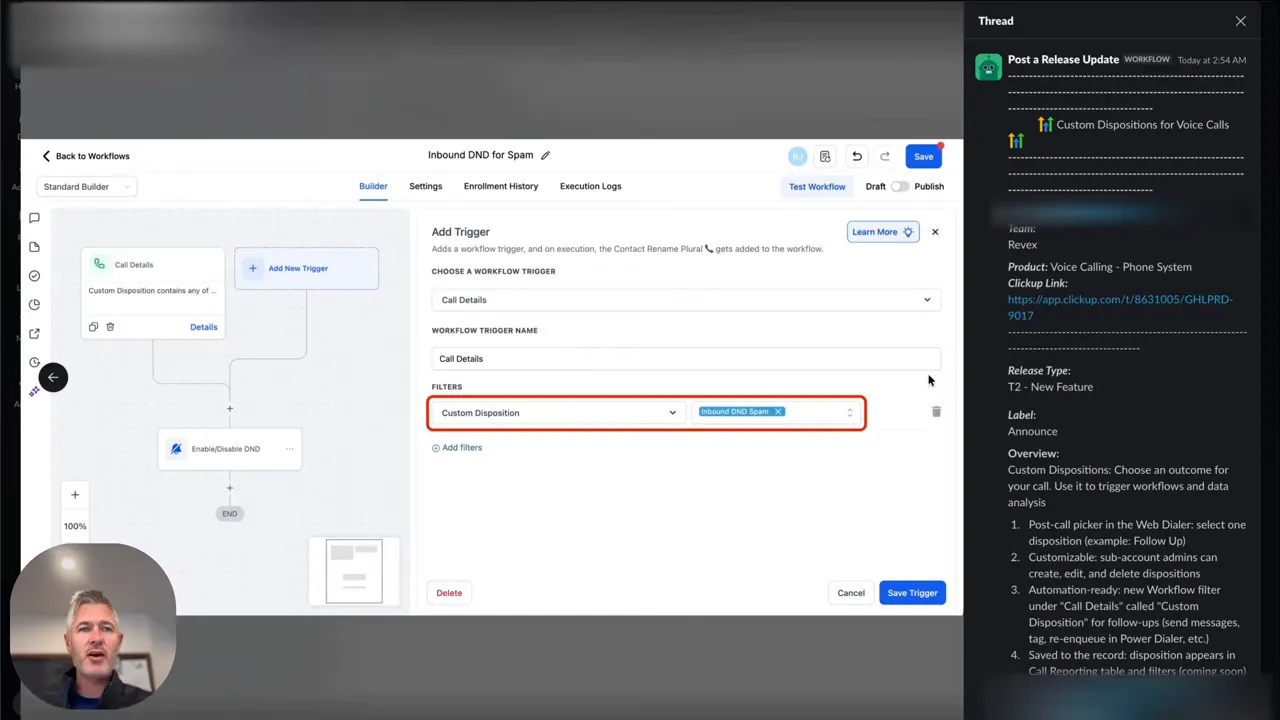Viewport: 1280px width, 720px height.
Task: Undo the last workflow change
Action: (x=857, y=156)
